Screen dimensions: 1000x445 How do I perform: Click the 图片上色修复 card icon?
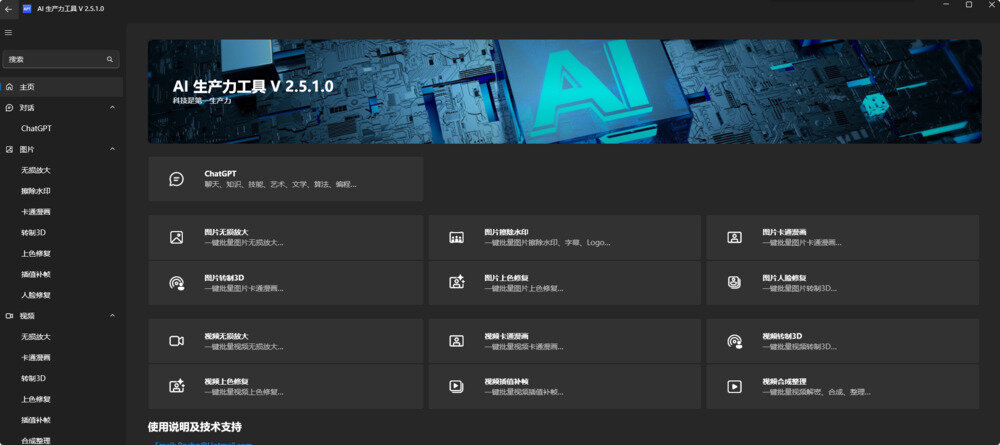point(457,283)
